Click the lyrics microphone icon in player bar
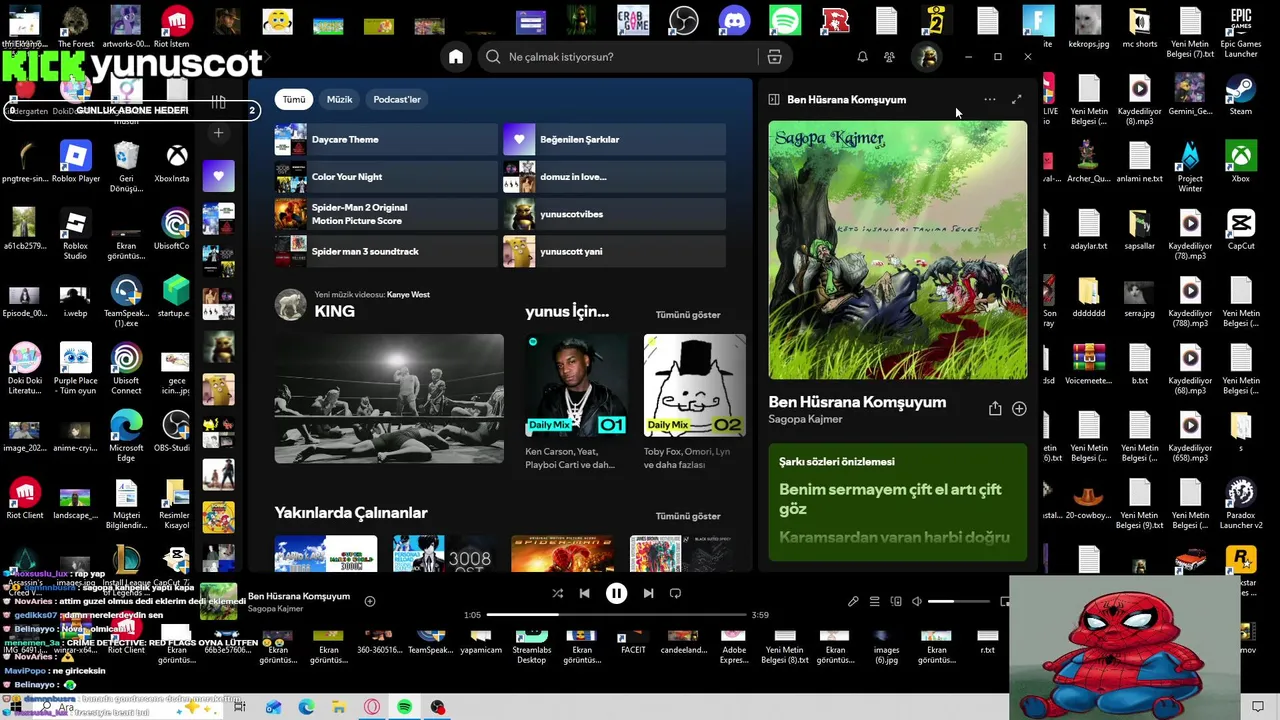 pyautogui.click(x=853, y=601)
